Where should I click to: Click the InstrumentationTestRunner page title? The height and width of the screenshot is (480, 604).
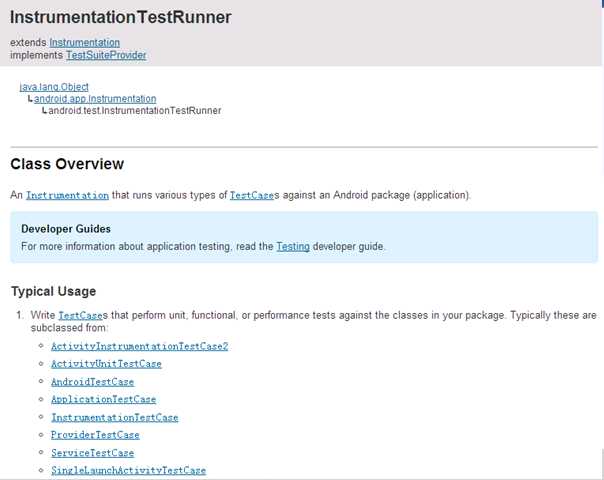(x=121, y=17)
